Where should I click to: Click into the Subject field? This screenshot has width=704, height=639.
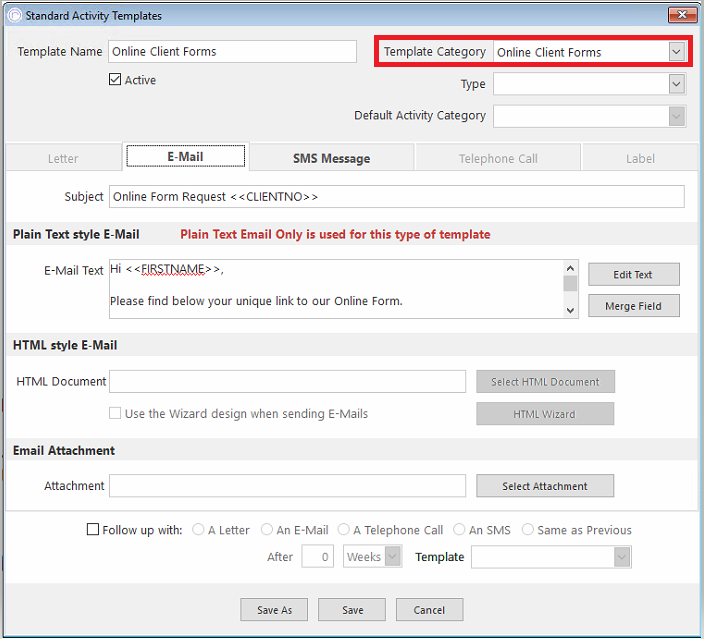pyautogui.click(x=396, y=197)
